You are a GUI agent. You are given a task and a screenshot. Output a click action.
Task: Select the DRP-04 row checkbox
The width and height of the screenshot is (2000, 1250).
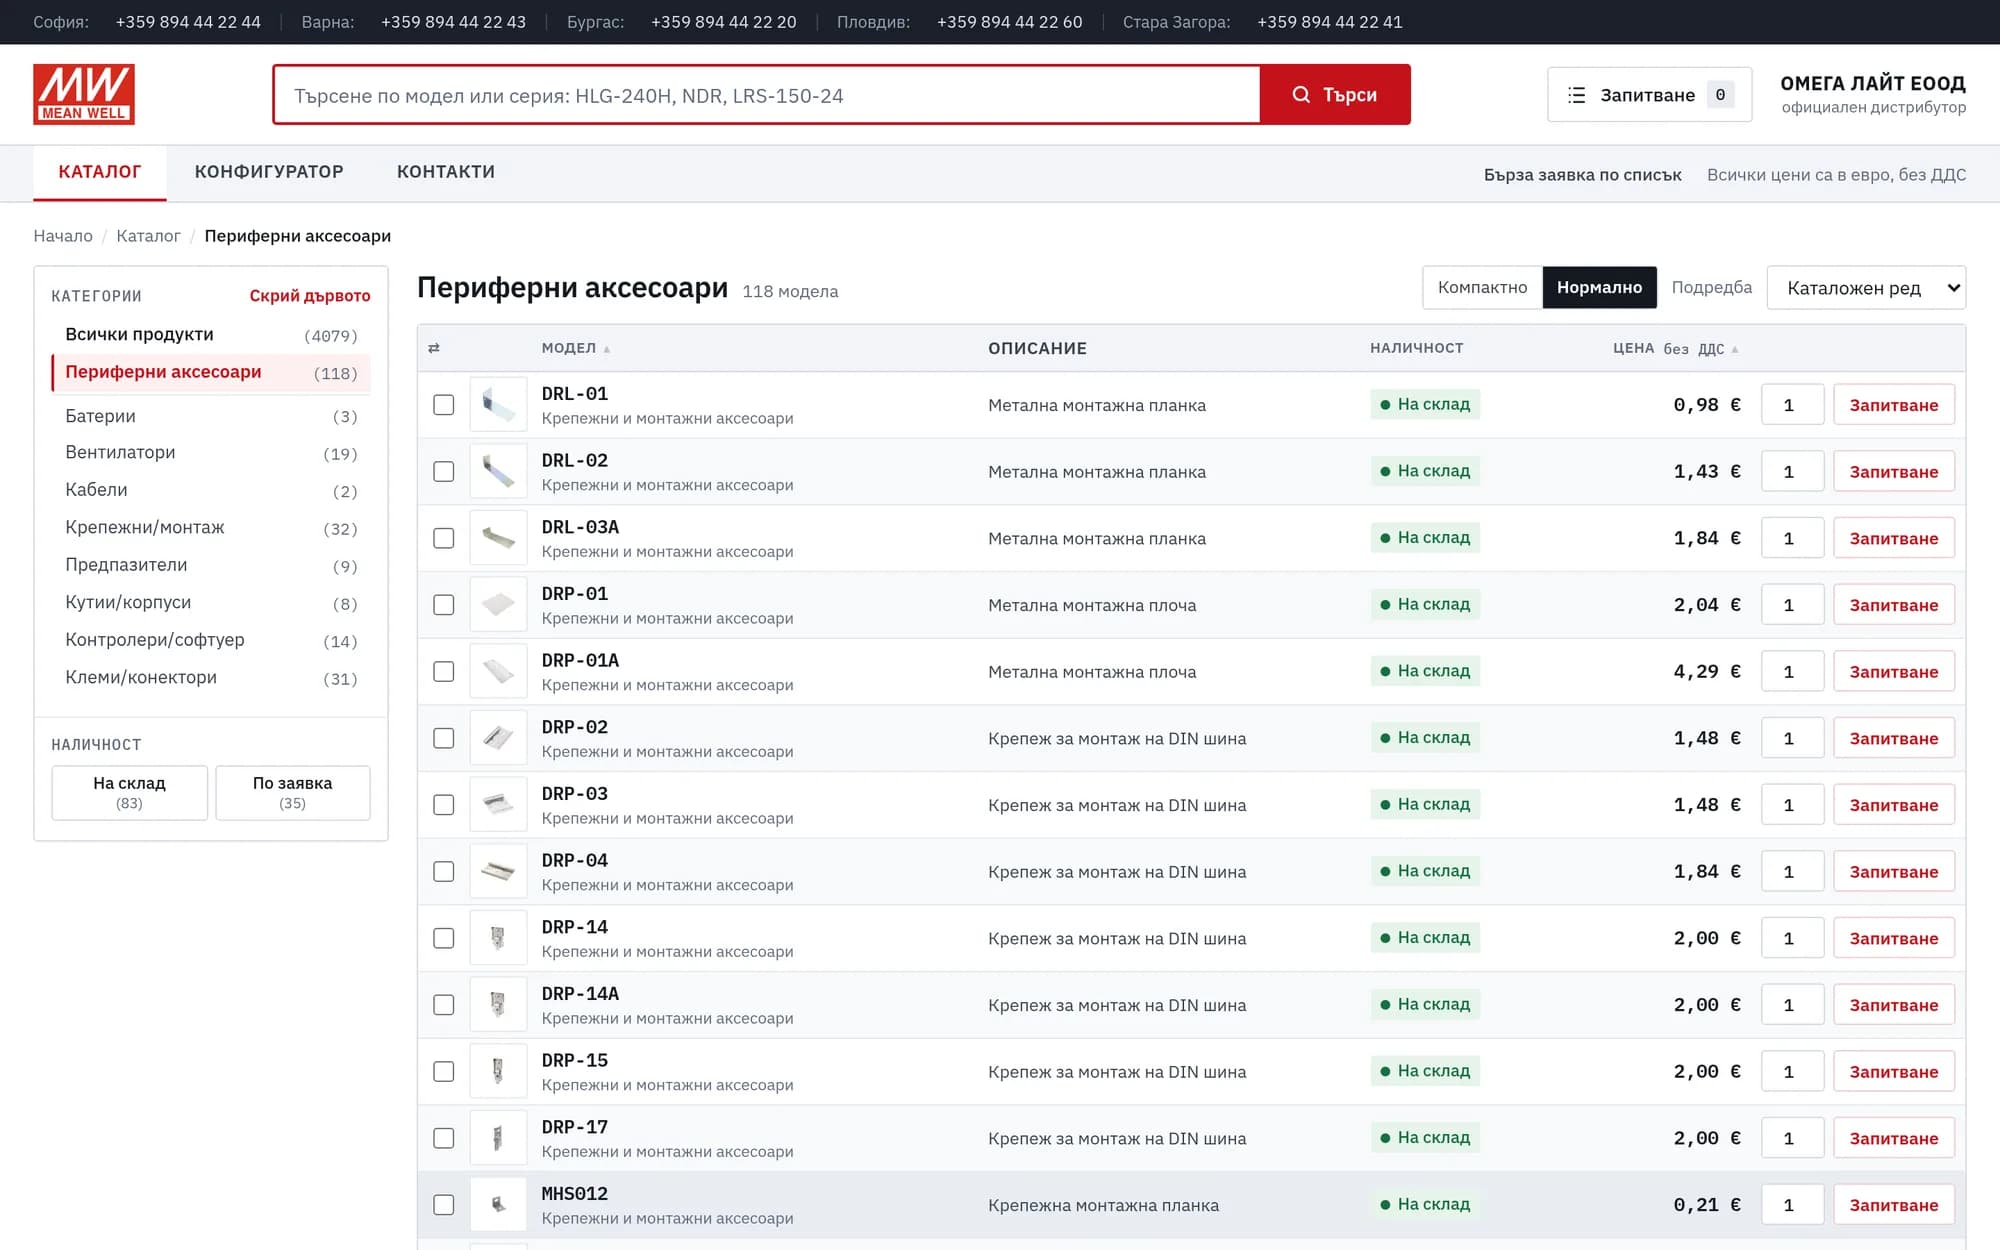[x=444, y=871]
